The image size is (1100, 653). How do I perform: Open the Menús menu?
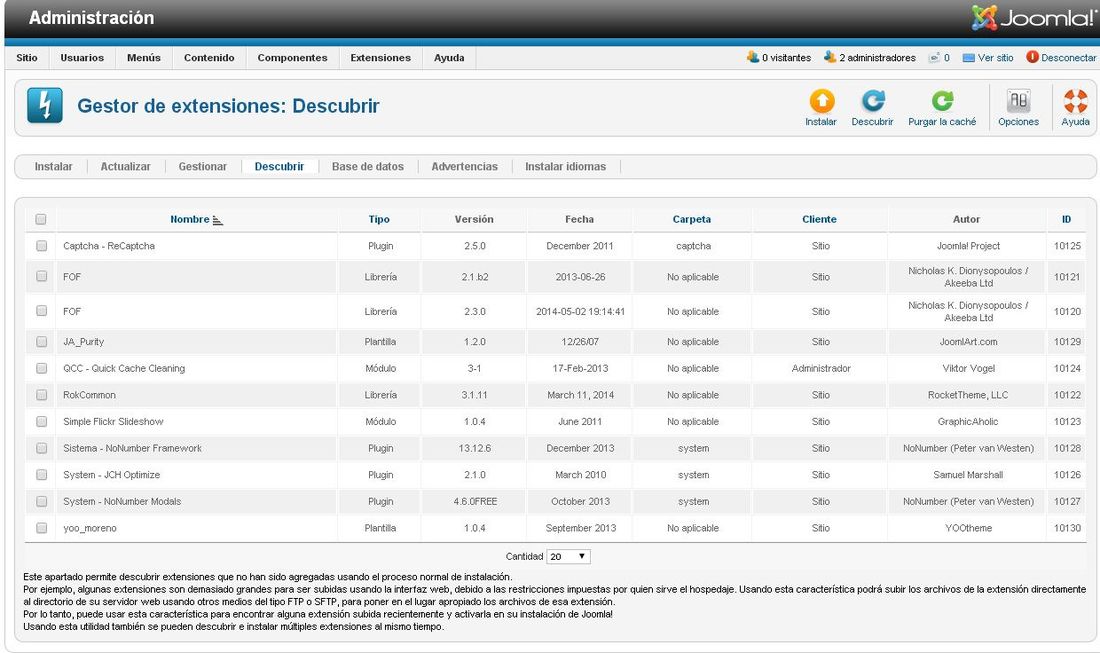(x=144, y=58)
